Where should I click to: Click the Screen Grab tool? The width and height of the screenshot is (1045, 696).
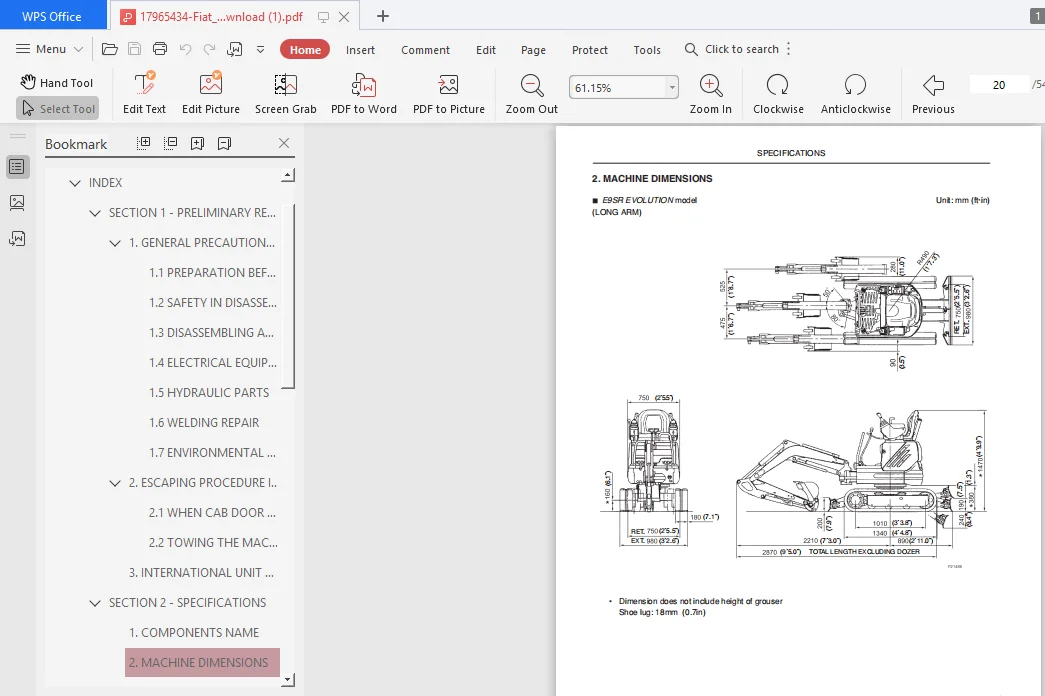point(285,94)
